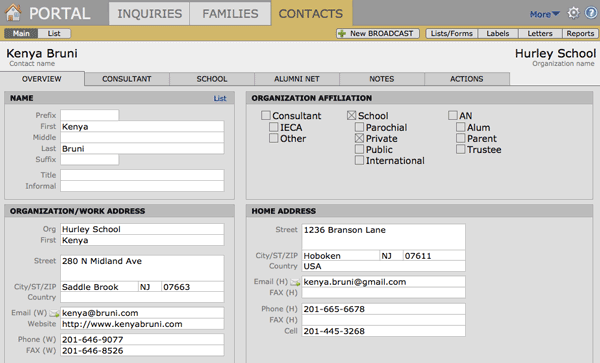Click the work email envelope icon
The image size is (600, 363).
click(54, 314)
